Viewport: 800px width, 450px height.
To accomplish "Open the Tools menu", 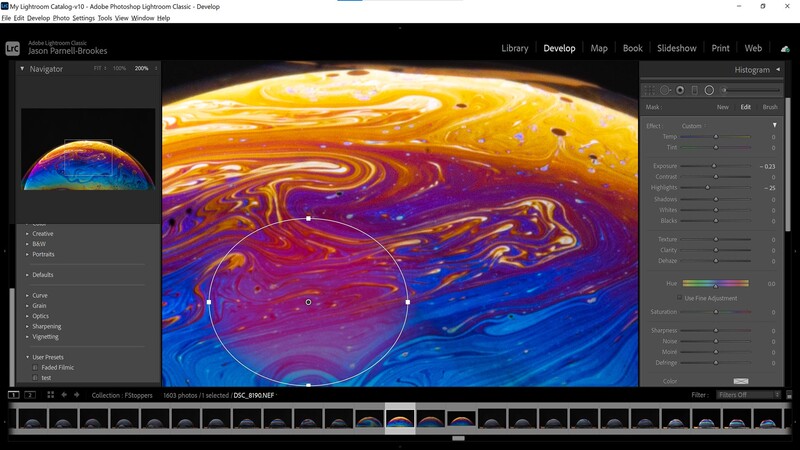I will (x=105, y=18).
